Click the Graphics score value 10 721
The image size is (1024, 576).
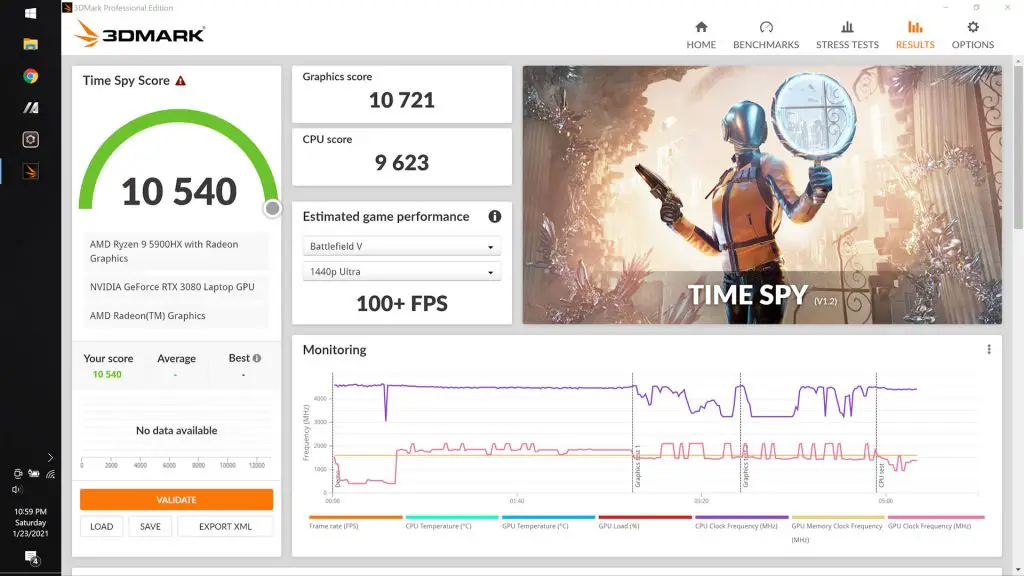pos(402,100)
